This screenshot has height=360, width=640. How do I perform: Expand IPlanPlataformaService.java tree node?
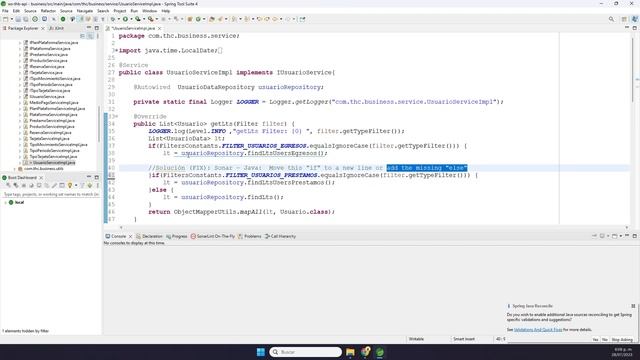pyautogui.click(x=20, y=42)
